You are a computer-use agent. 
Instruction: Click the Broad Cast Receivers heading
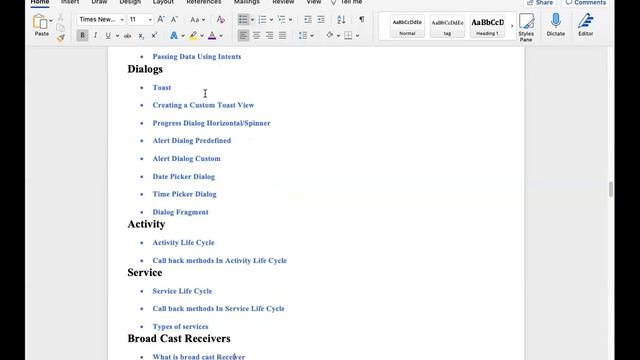[179, 338]
